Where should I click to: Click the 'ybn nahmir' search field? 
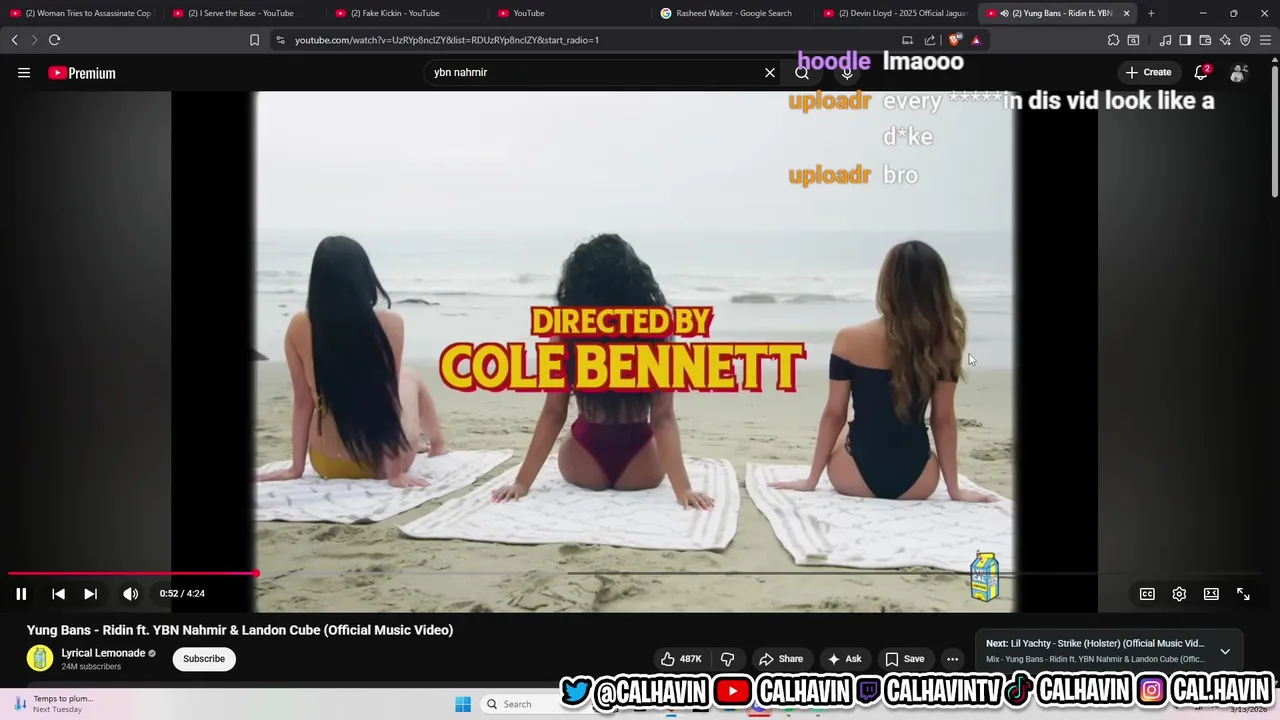(595, 72)
